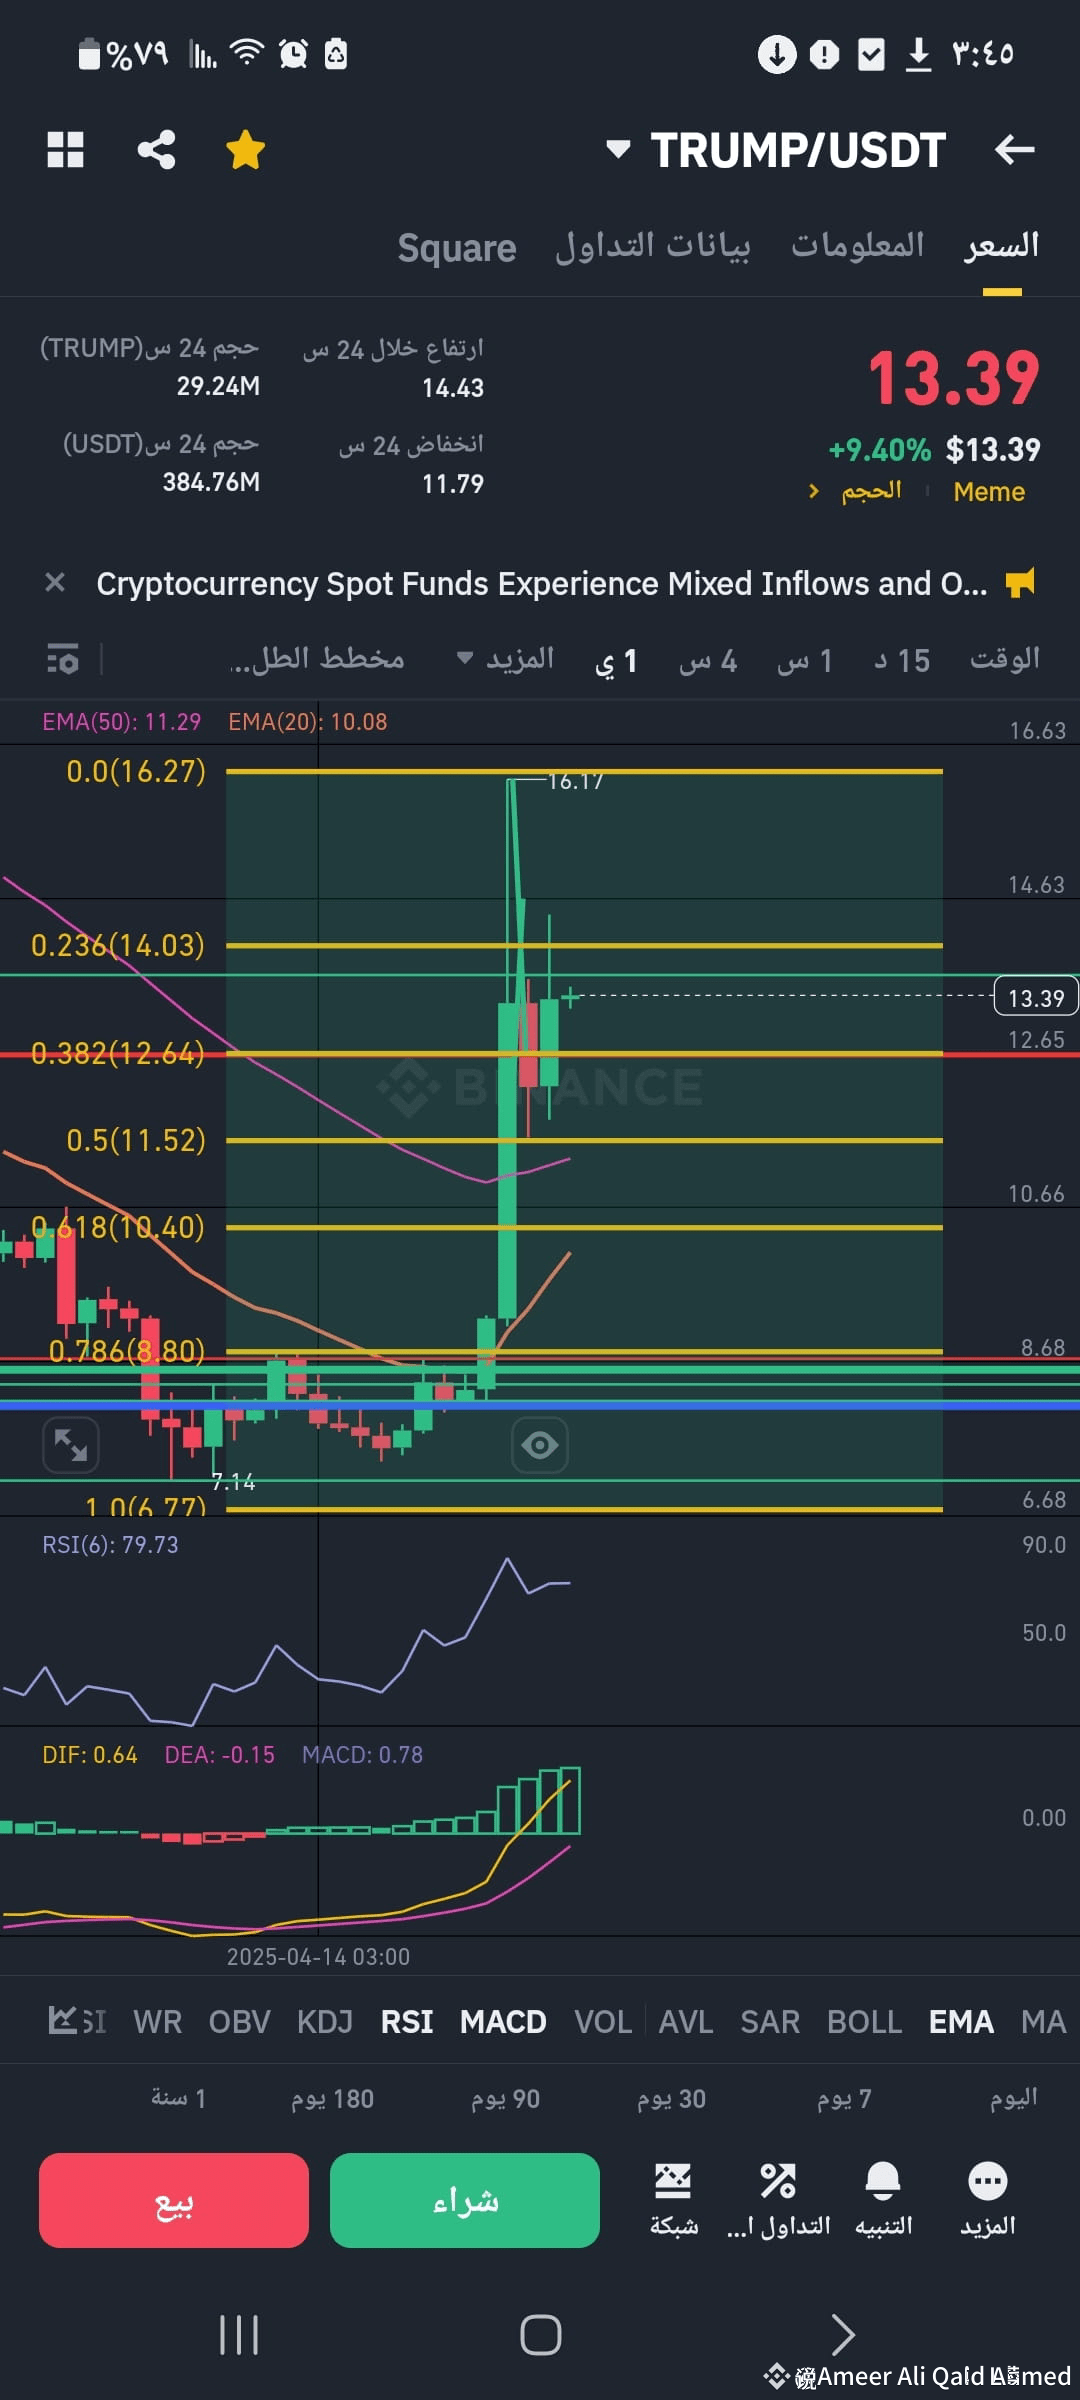Tap the Android home button
The height and width of the screenshot is (2400, 1080).
[540, 2335]
